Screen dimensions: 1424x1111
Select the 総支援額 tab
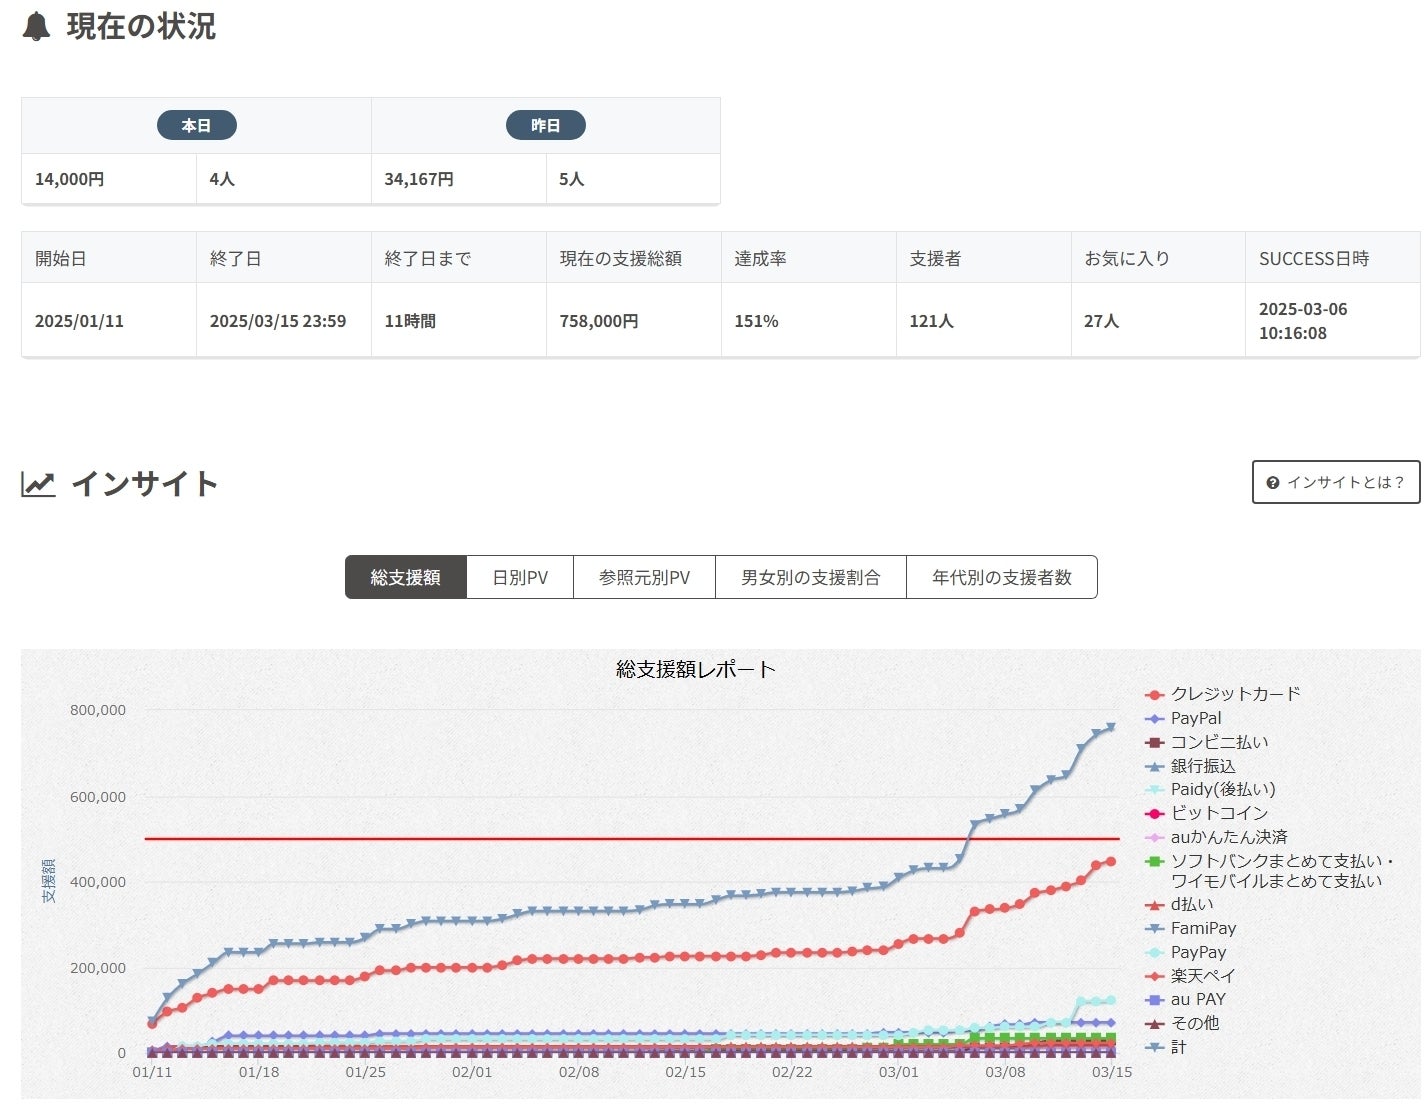tap(405, 578)
